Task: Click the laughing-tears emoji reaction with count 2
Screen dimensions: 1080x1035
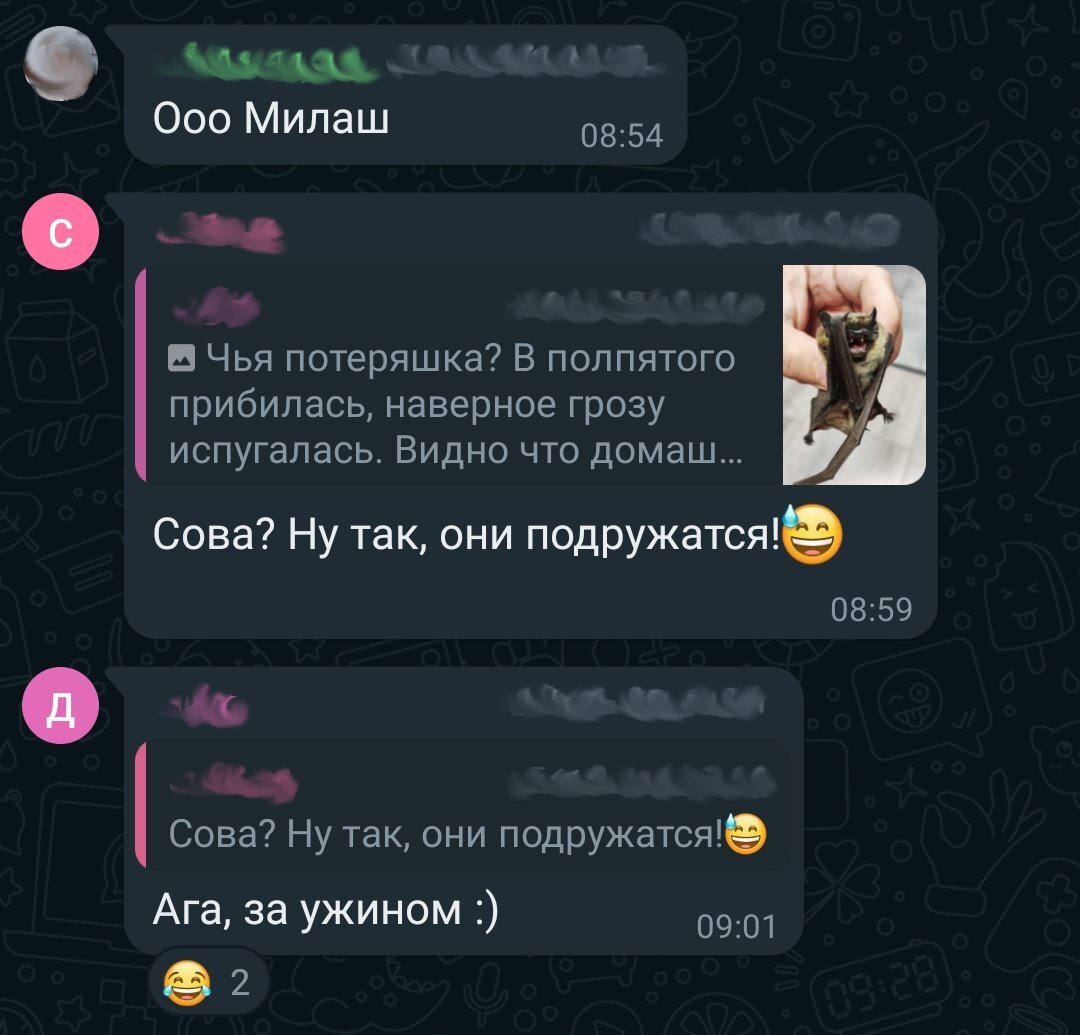Action: (x=207, y=982)
